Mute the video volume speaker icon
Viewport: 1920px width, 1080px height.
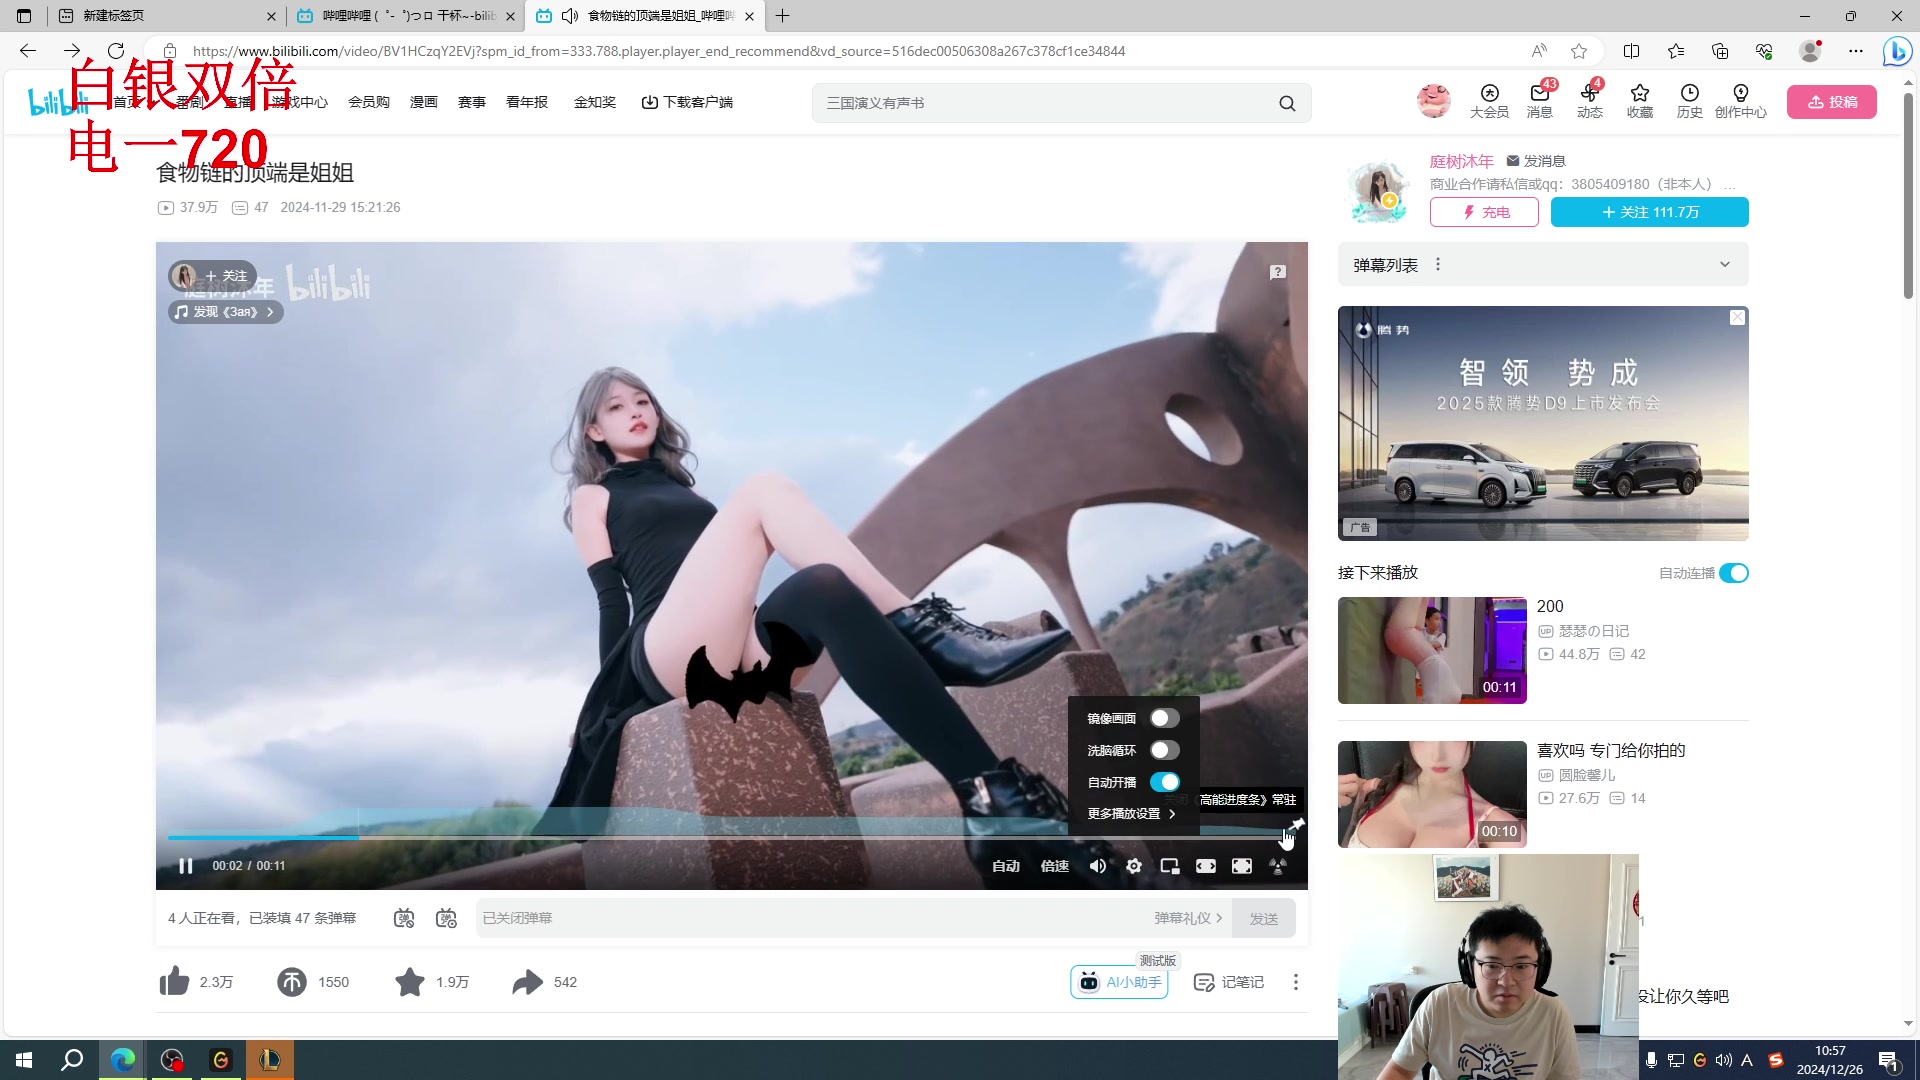click(x=1098, y=866)
